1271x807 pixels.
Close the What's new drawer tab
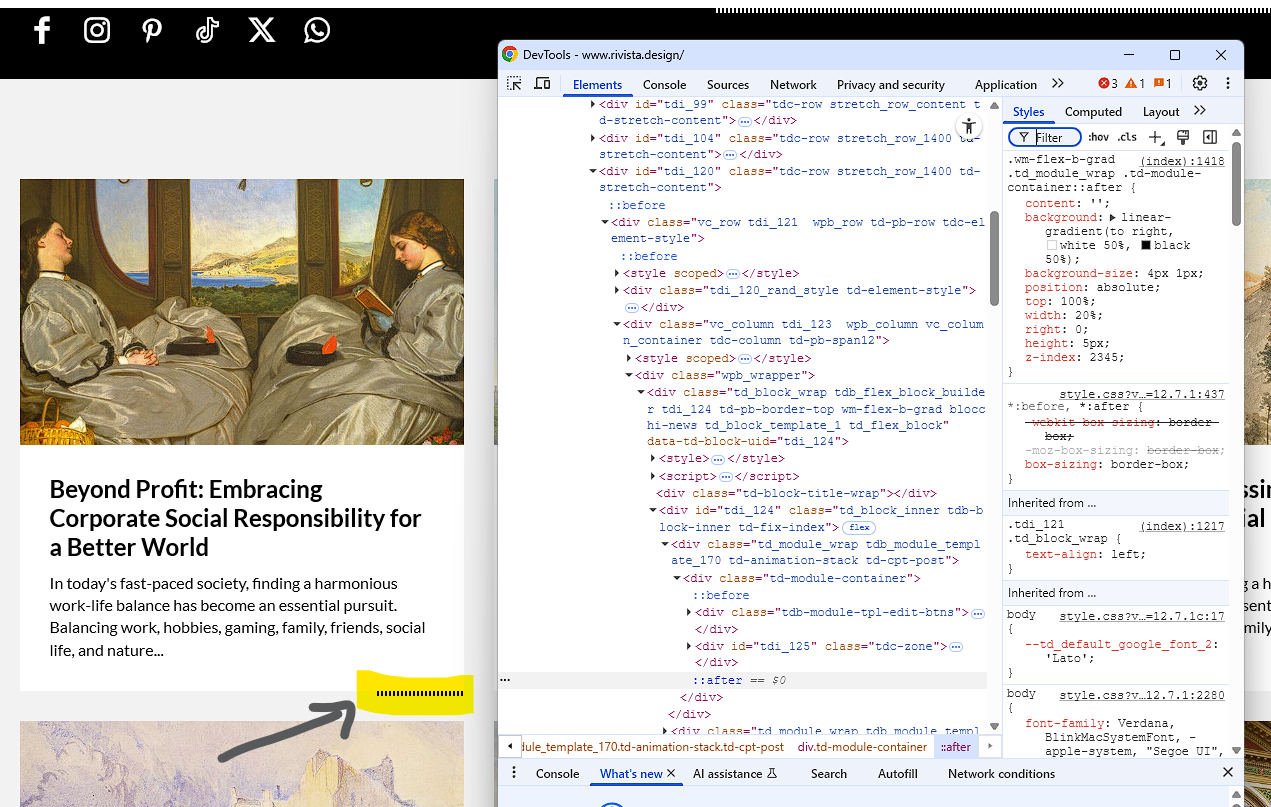click(x=671, y=773)
